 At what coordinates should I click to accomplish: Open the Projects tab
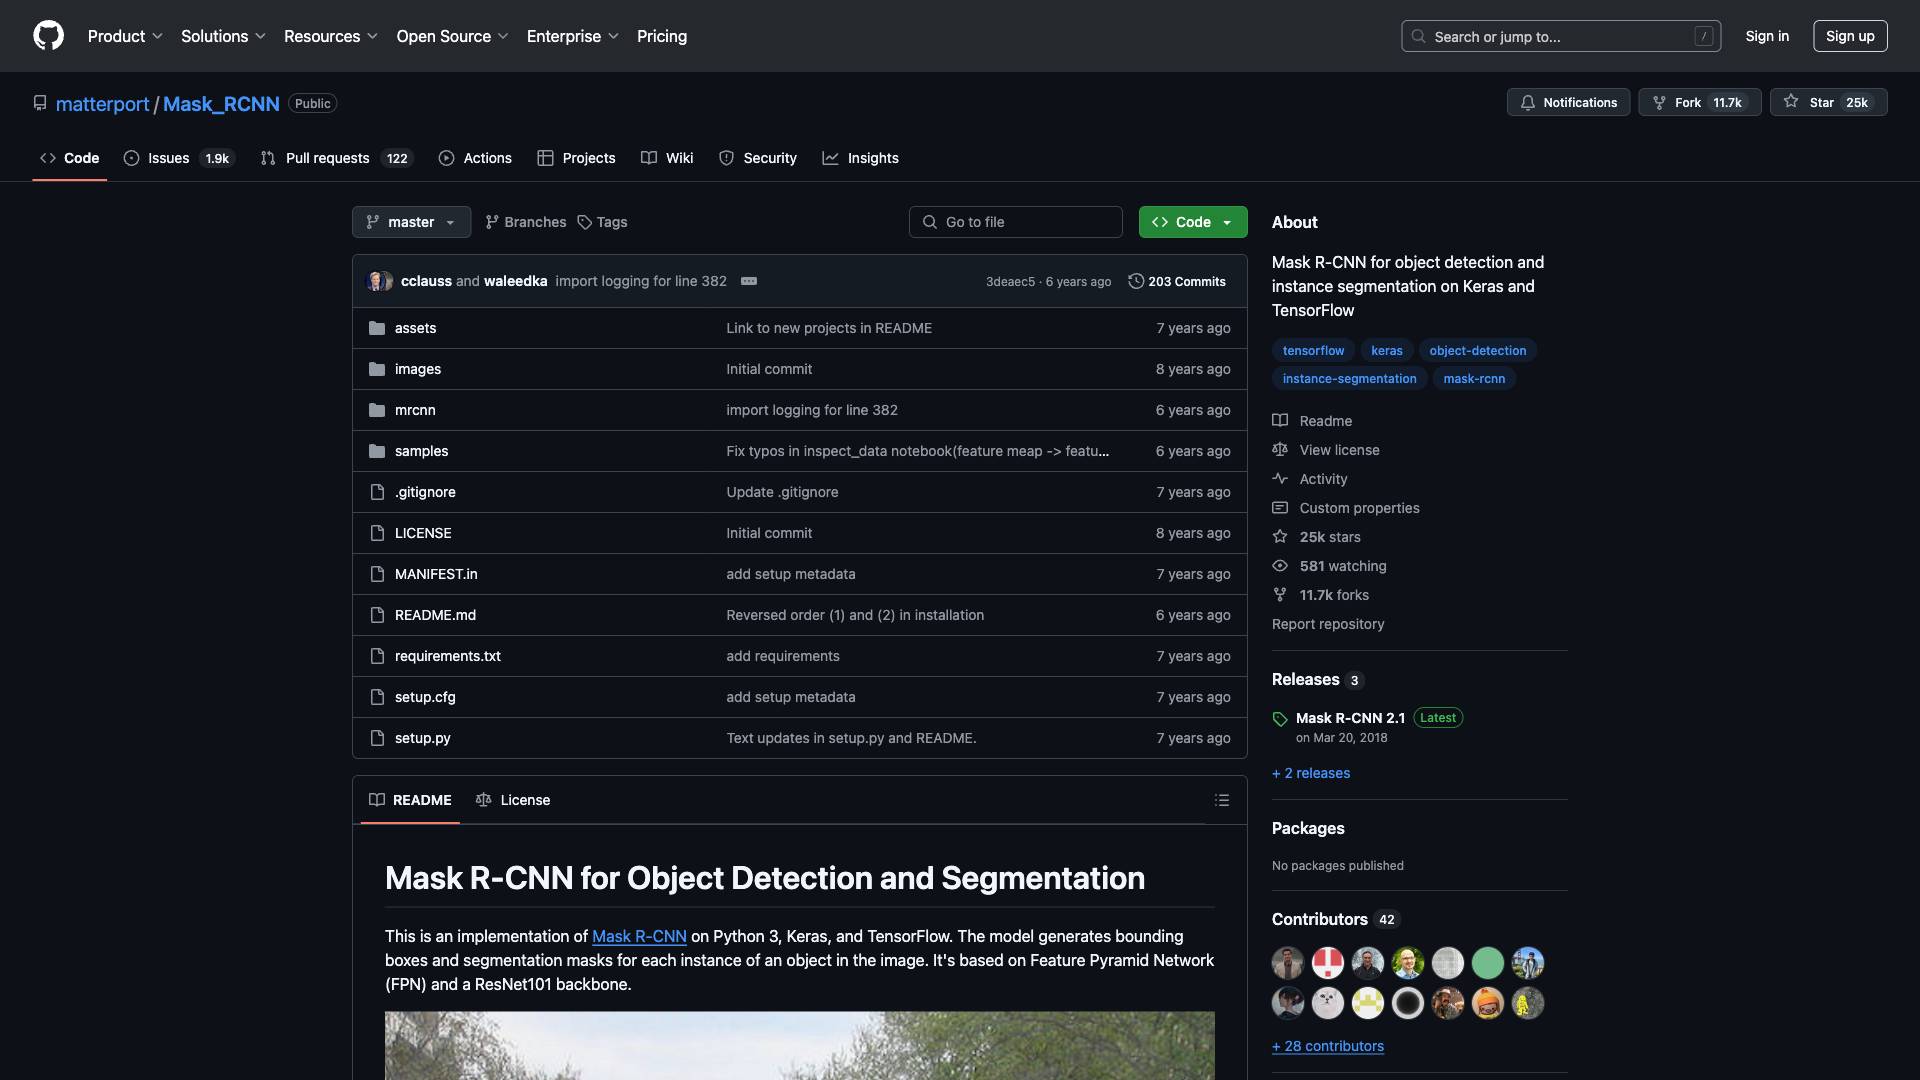coord(576,158)
